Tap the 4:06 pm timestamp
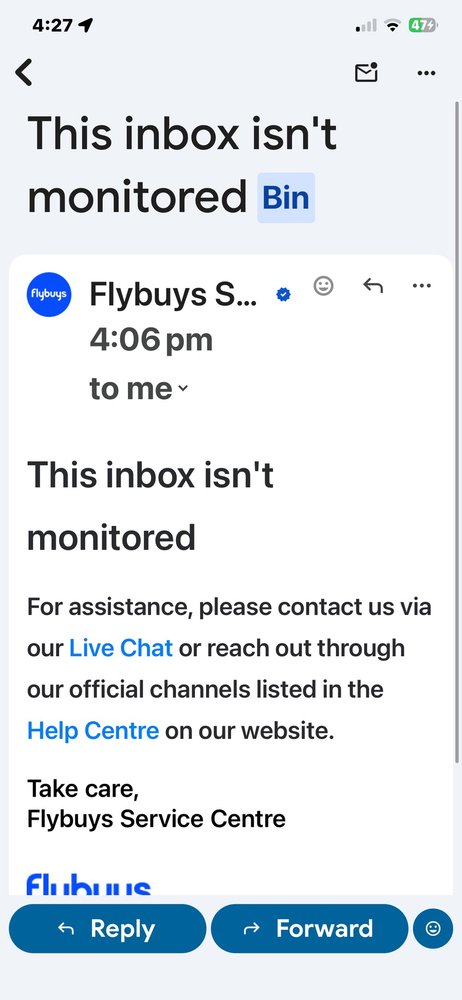Viewport: 462px width, 1000px height. point(151,340)
